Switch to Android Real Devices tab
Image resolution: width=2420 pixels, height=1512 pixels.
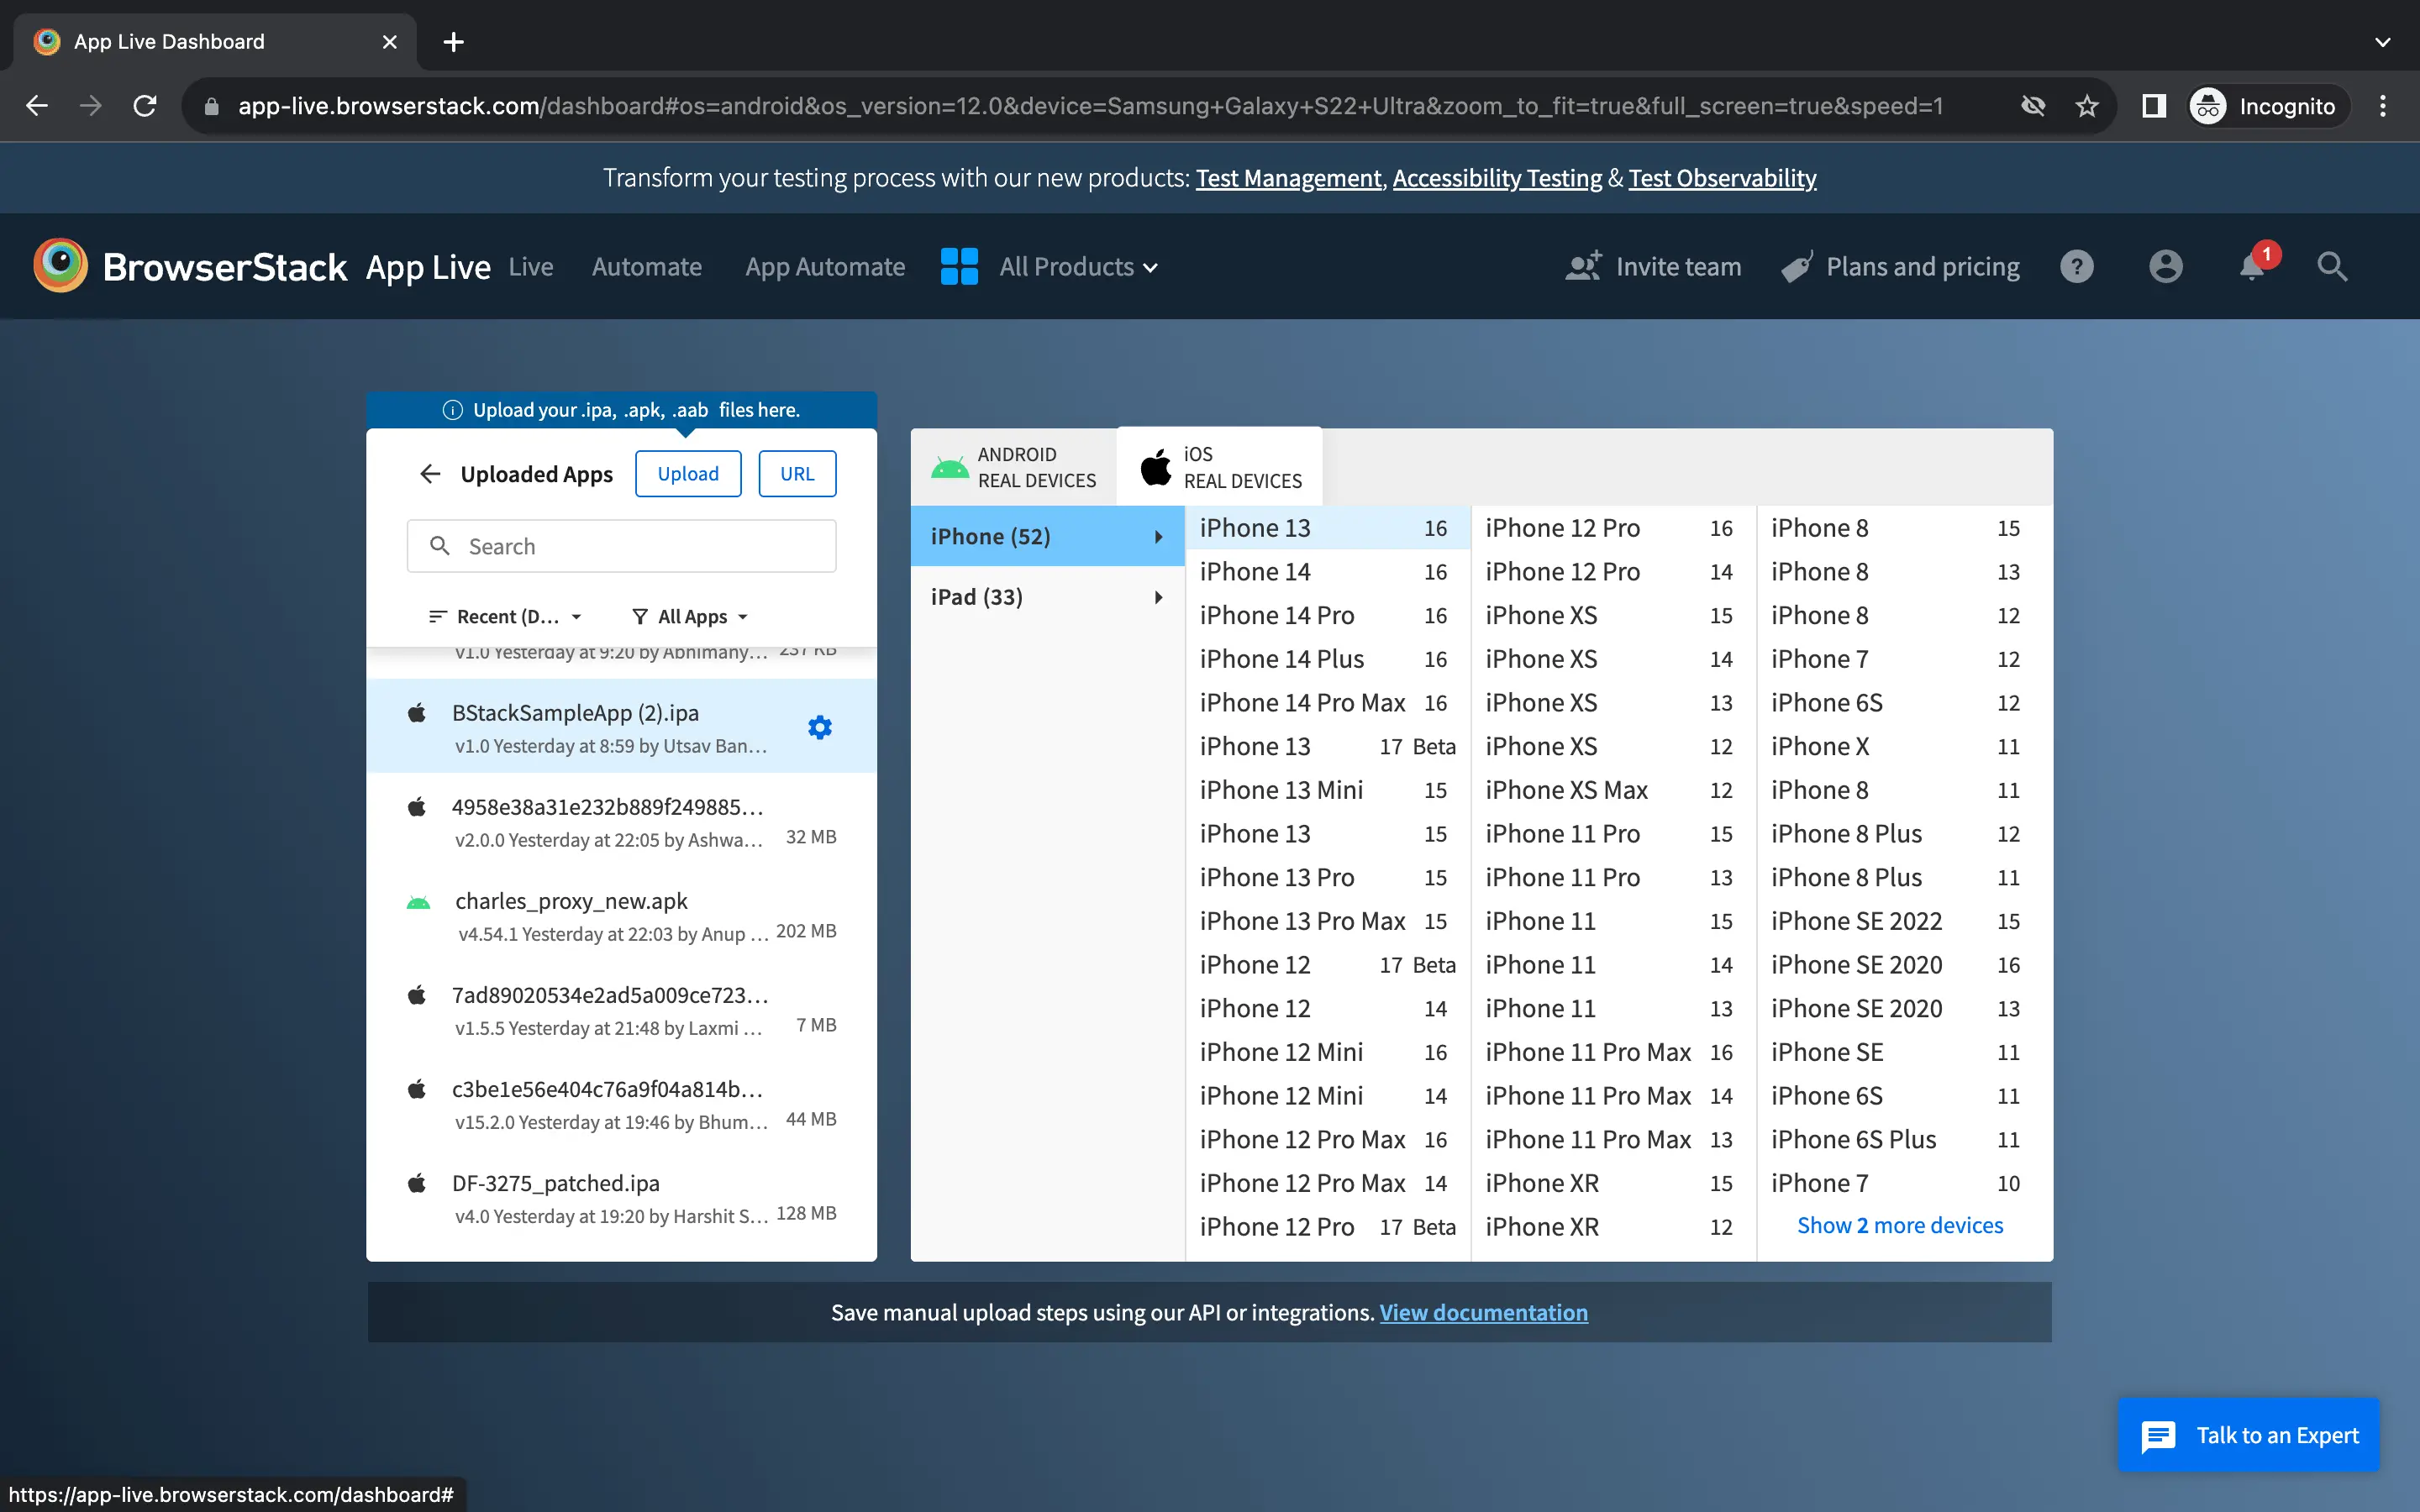click(1014, 468)
